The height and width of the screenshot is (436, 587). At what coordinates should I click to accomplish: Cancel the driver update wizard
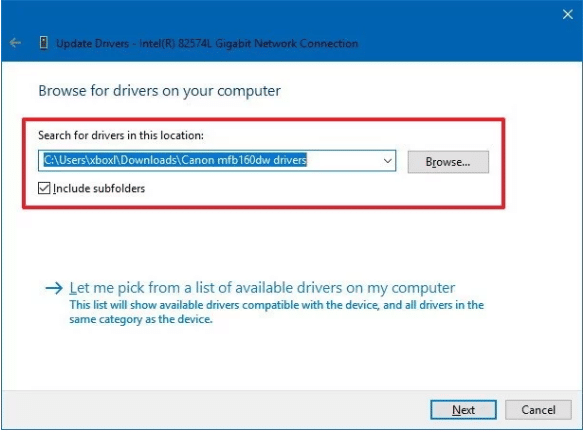[x=538, y=410]
